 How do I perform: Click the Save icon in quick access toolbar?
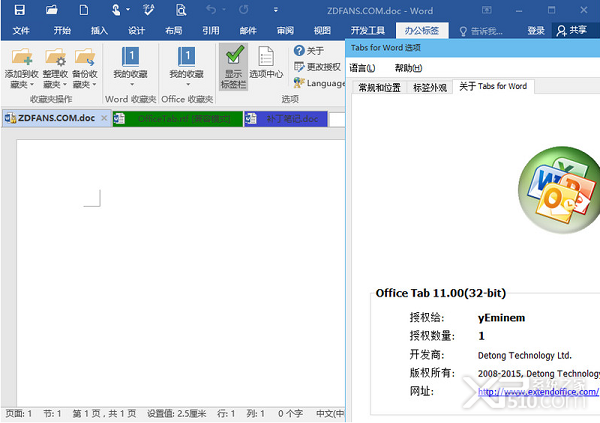click(20, 10)
